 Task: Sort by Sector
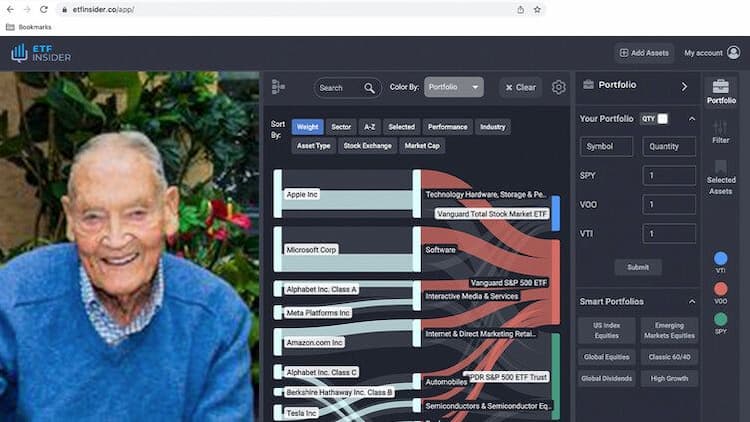[341, 127]
